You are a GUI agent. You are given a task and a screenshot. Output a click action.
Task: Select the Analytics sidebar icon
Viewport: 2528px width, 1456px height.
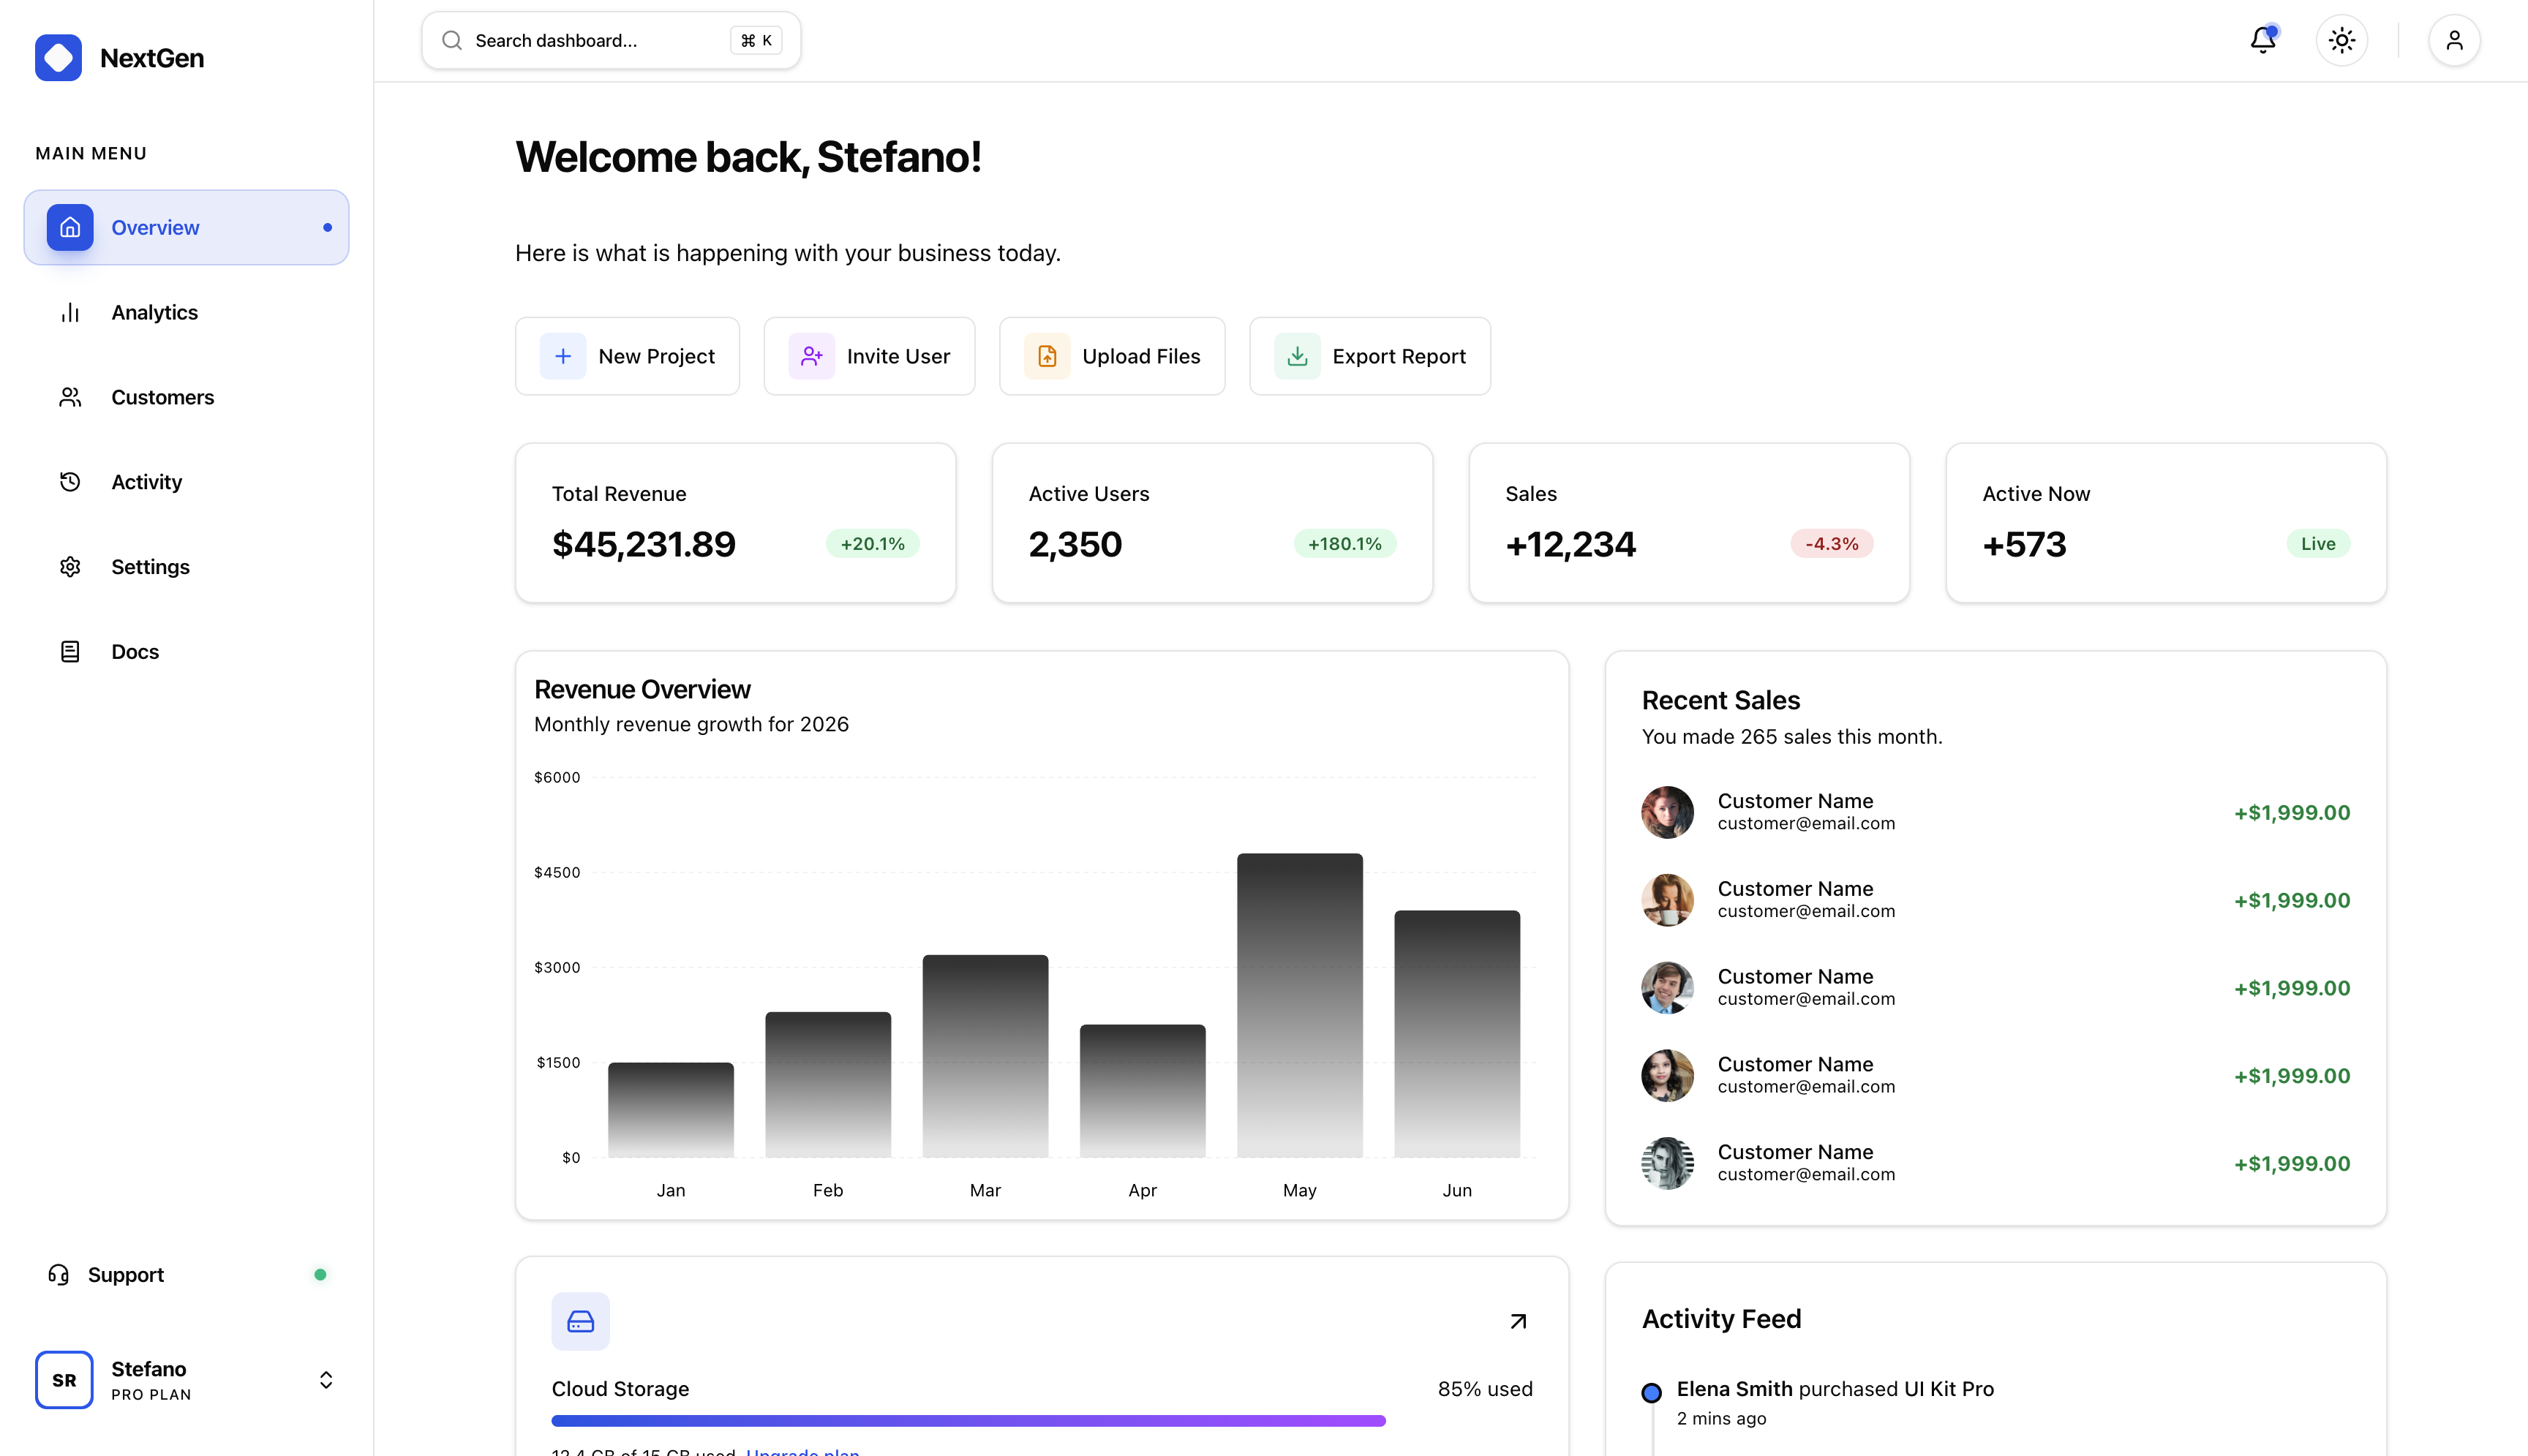pos(69,312)
